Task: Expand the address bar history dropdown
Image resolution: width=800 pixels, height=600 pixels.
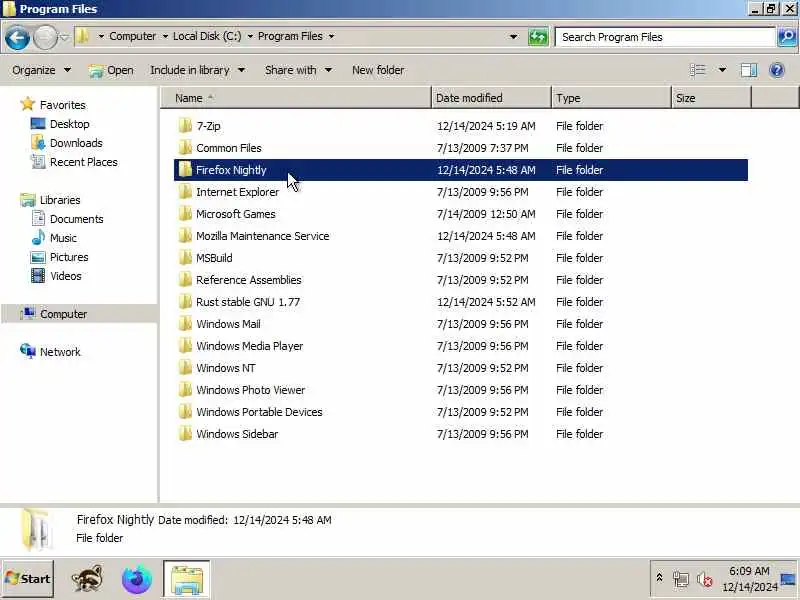Action: click(x=513, y=37)
